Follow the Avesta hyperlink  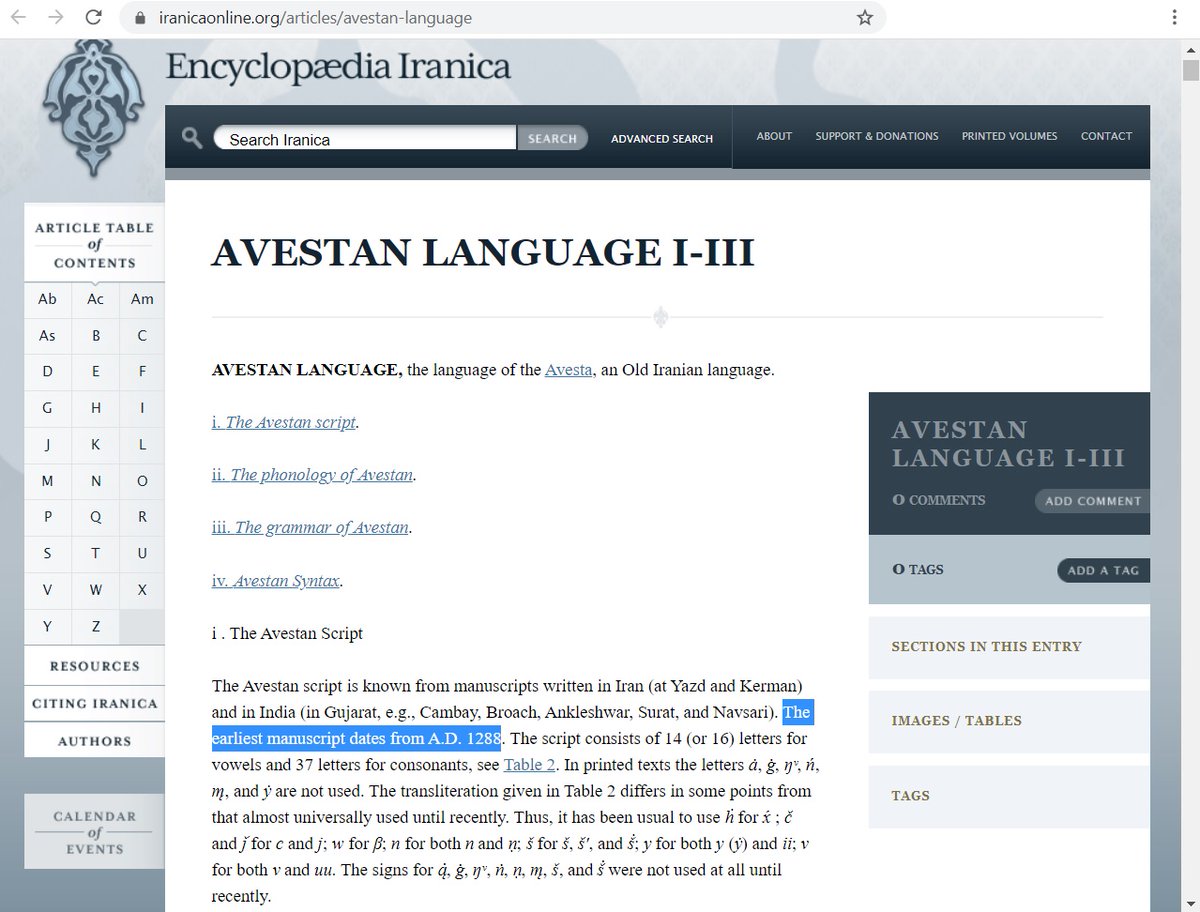coord(569,370)
